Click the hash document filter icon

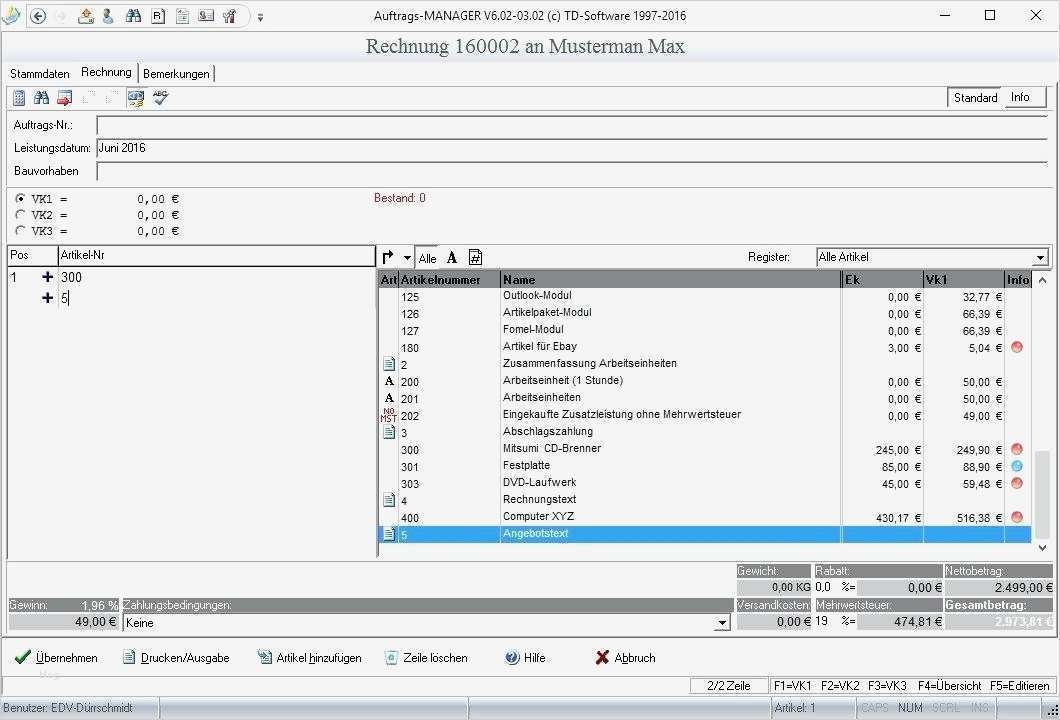(475, 258)
